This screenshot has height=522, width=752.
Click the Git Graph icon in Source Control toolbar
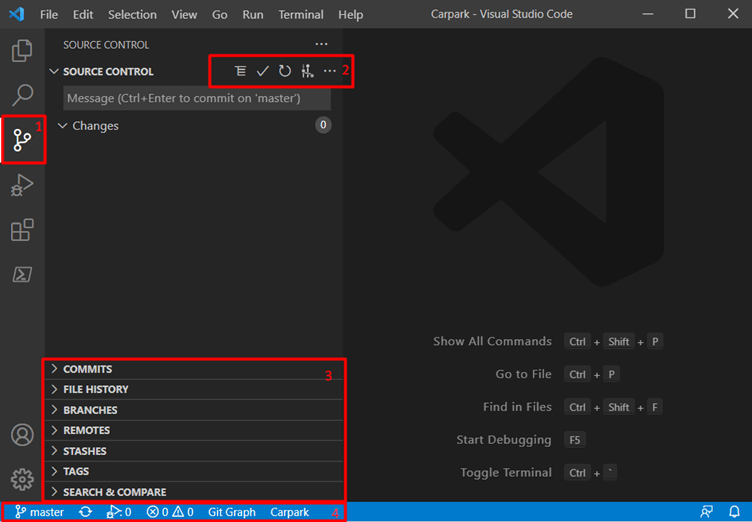307,71
